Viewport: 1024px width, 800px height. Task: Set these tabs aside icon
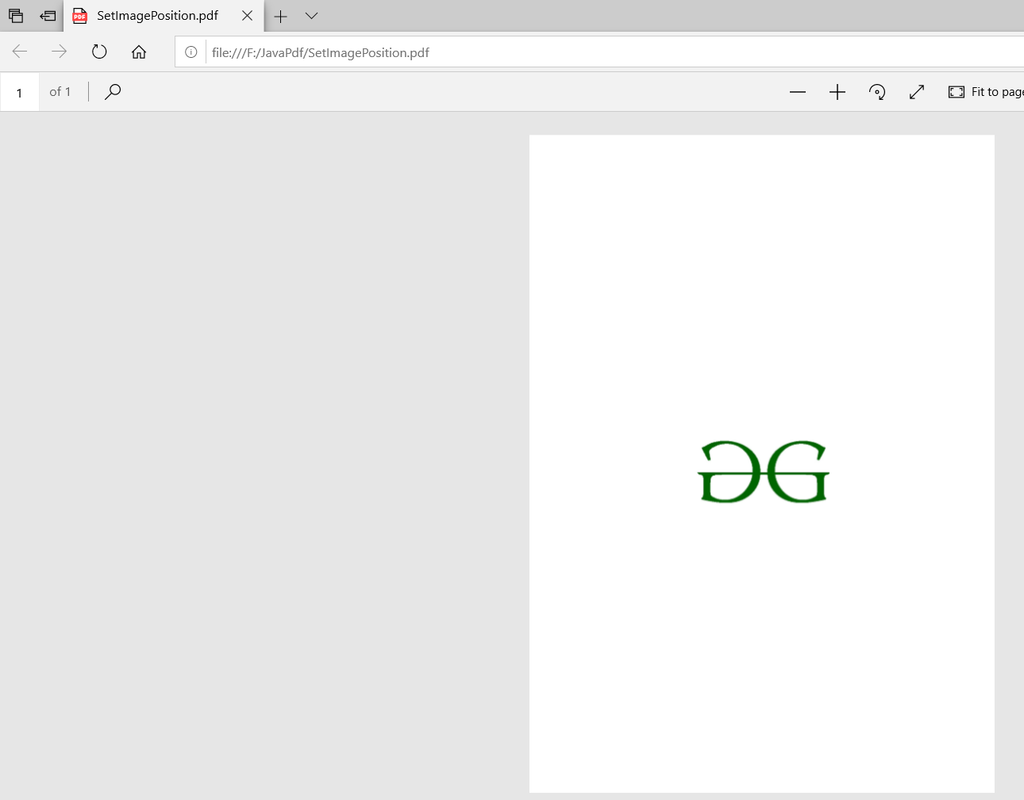point(48,16)
